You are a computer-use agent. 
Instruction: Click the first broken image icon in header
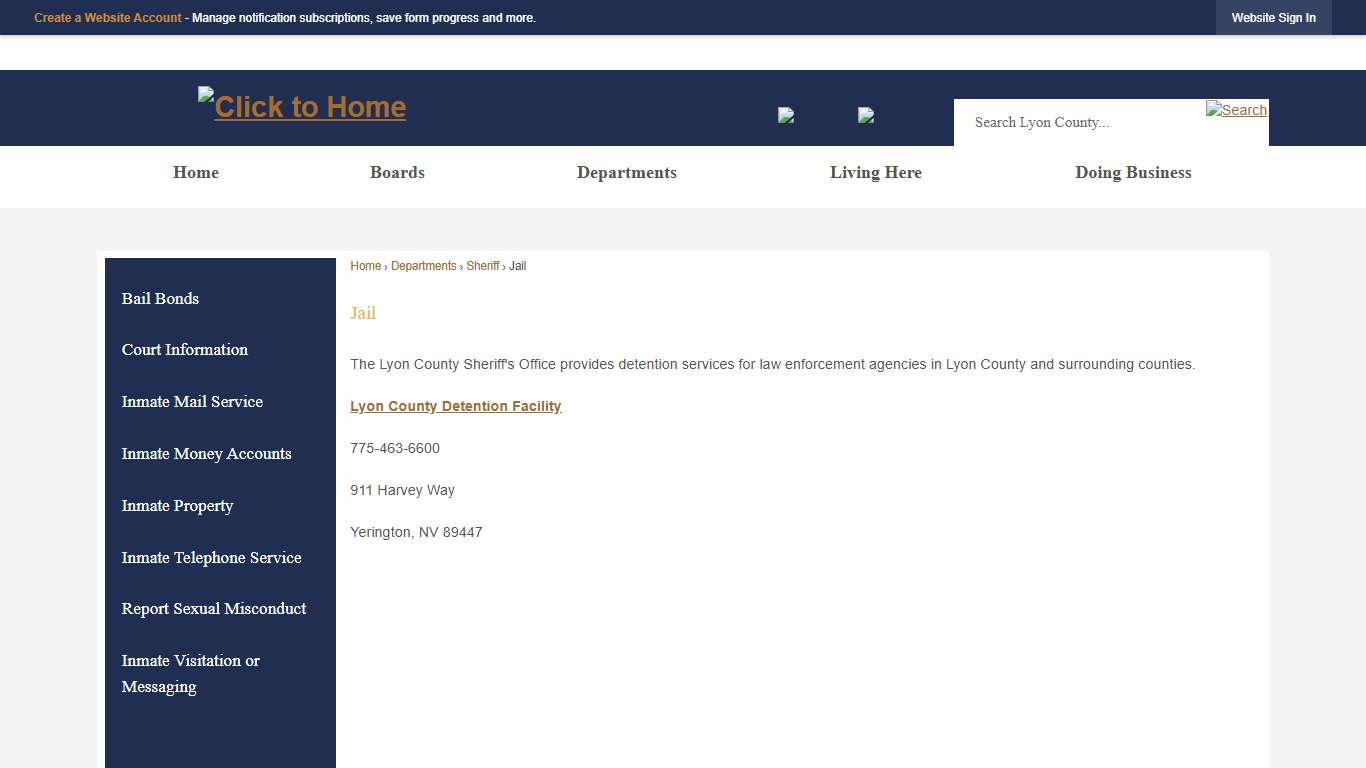click(786, 115)
